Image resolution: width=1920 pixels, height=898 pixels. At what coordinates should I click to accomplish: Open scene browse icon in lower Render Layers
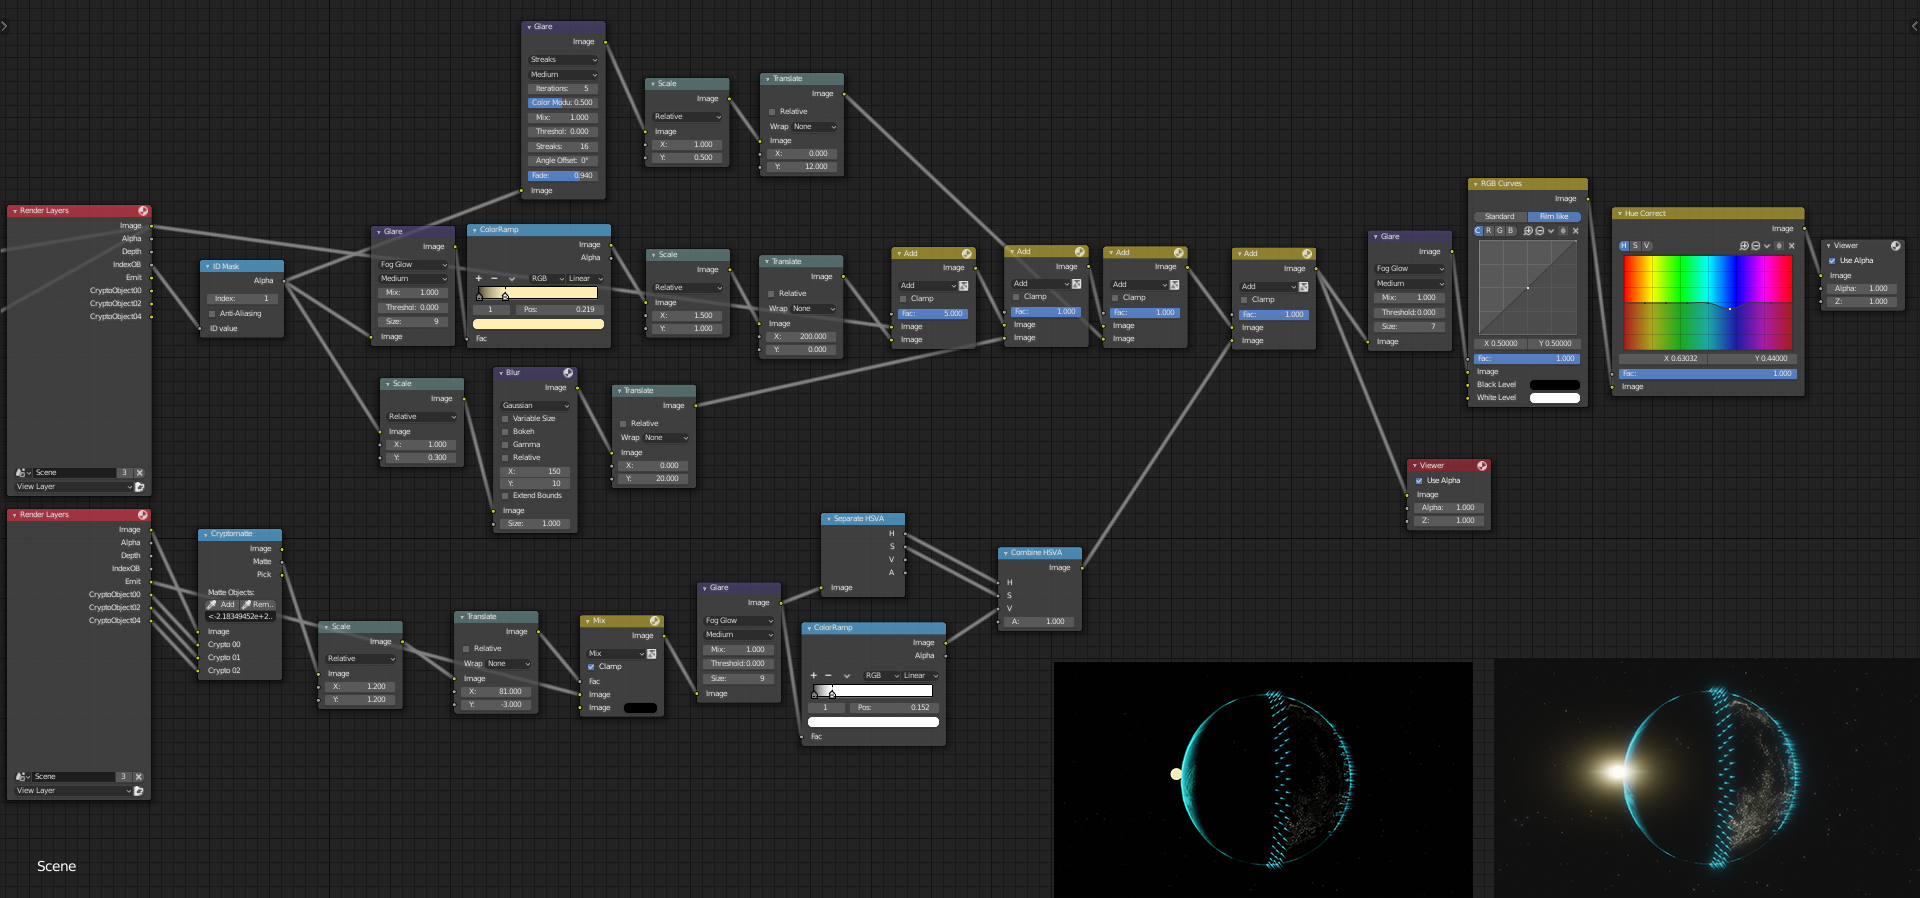click(x=23, y=776)
